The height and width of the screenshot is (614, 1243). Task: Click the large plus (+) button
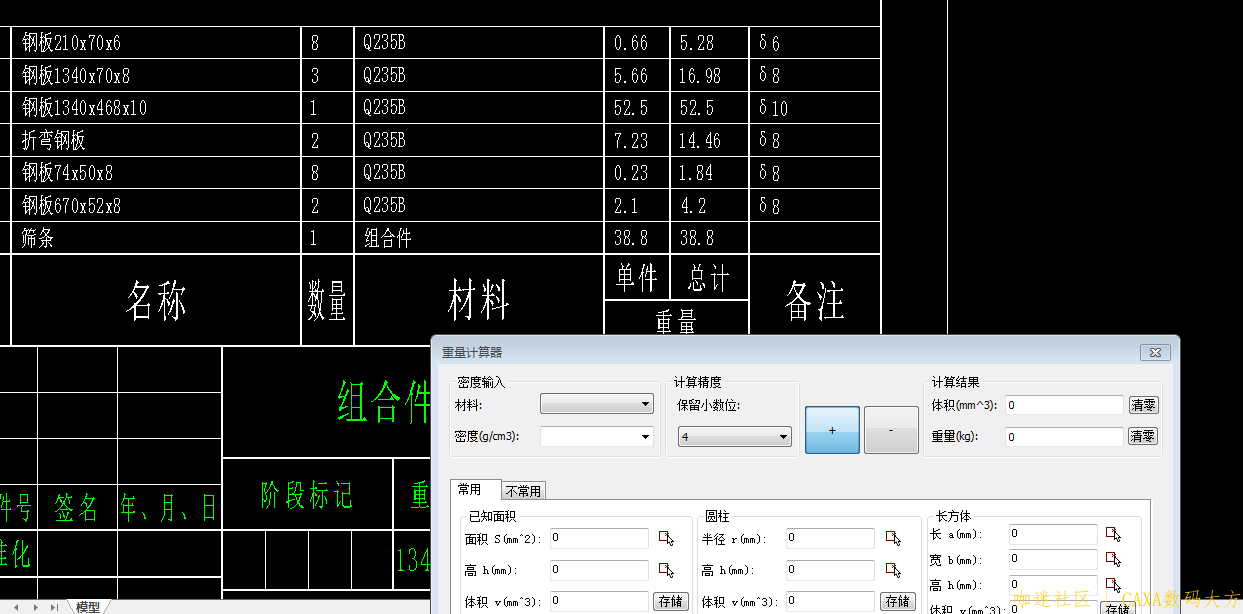[832, 430]
